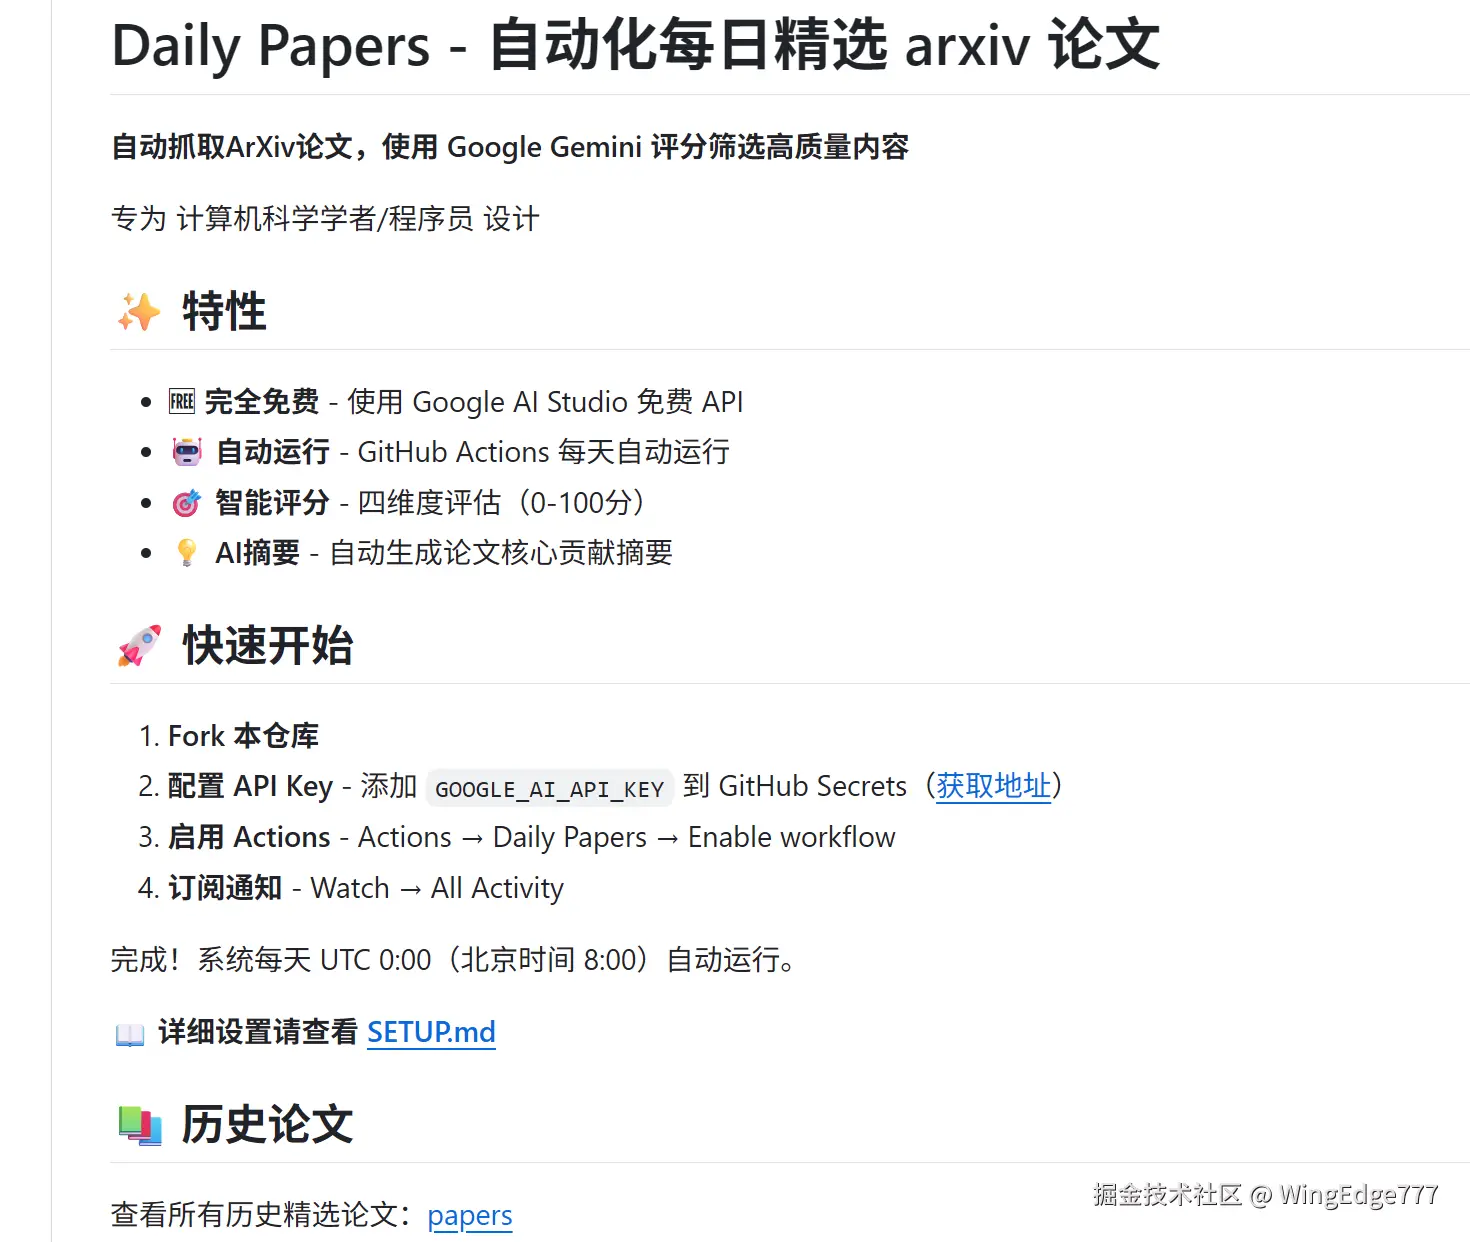1470x1242 pixels.
Task: Click the rocket emoji beside 快速开始
Action: (139, 646)
